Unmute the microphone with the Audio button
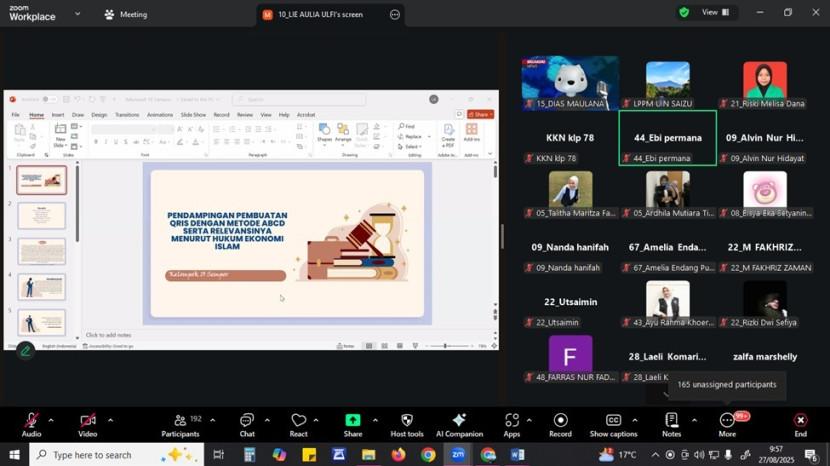Screen dimensions: 830x466 [x=31, y=424]
